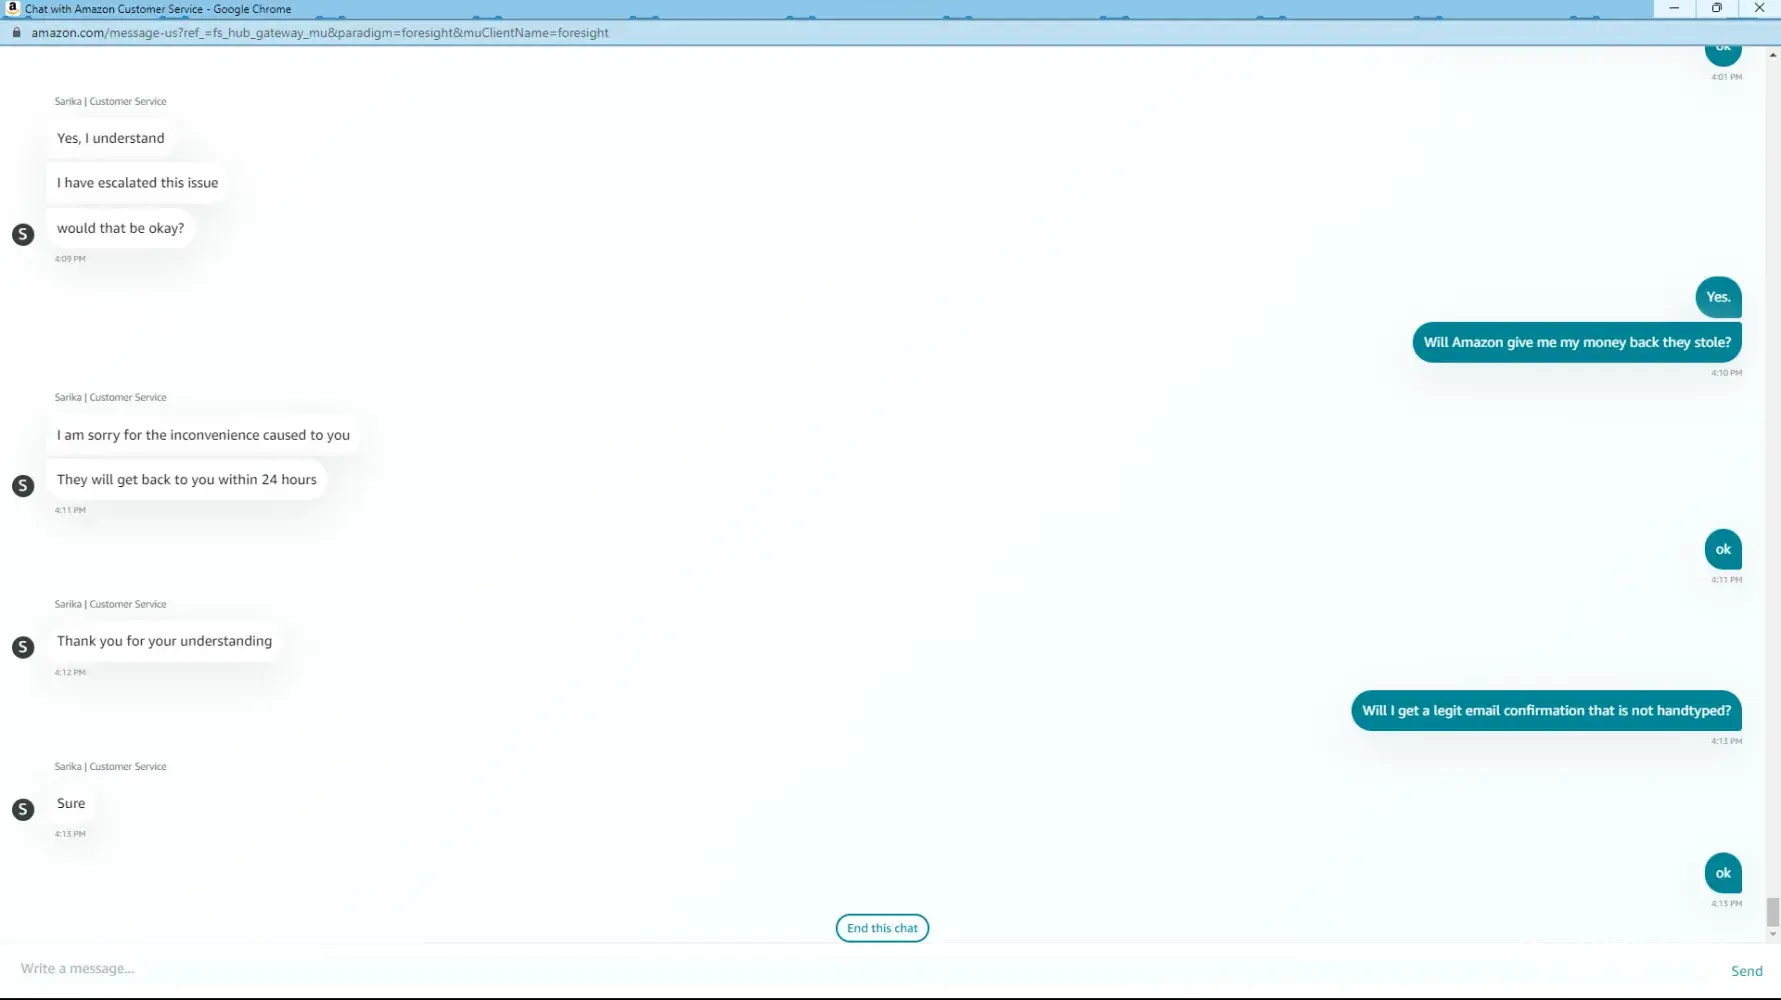The height and width of the screenshot is (1000, 1781).
Task: Click the 'I have escalated this issue' message
Action: pyautogui.click(x=137, y=183)
